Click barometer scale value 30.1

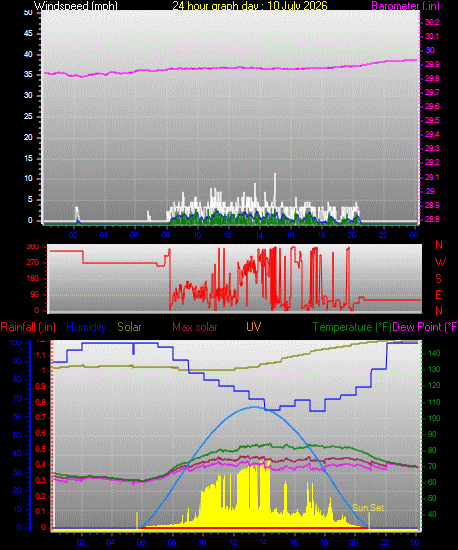point(432,36)
